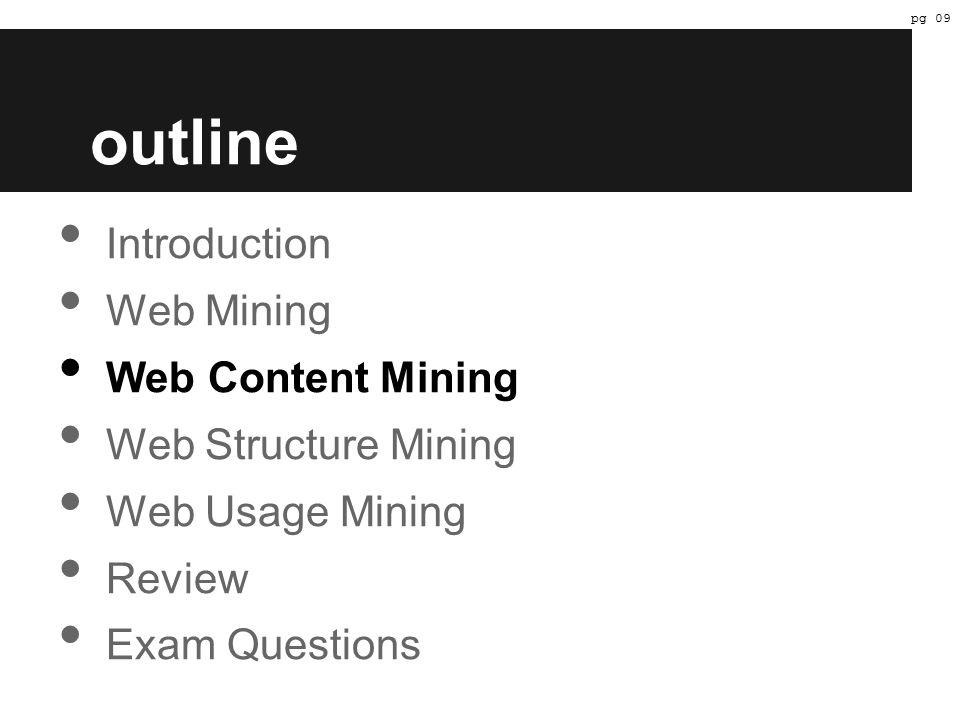Click the bullet beside Introduction
The height and width of the screenshot is (720, 960).
tap(70, 234)
